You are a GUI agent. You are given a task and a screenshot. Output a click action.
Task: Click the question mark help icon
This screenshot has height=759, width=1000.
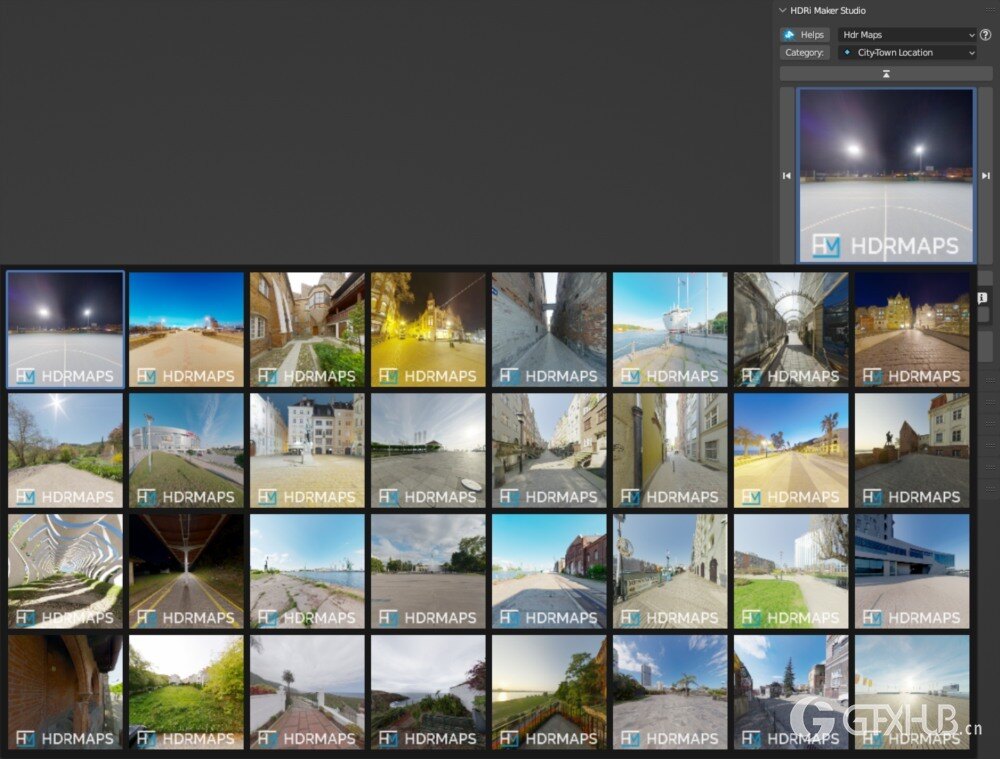tap(986, 34)
